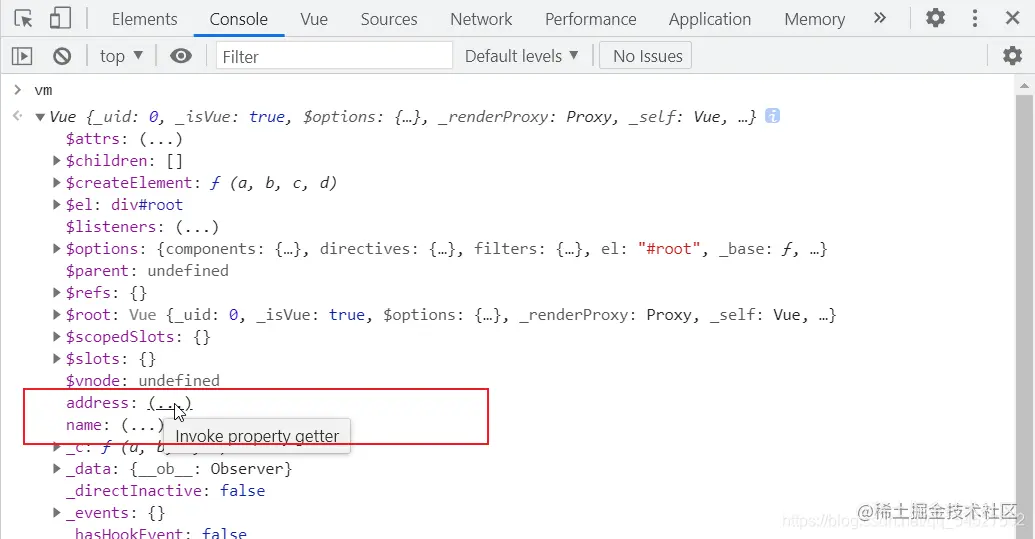Show more tabs with the double chevron

click(x=879, y=18)
